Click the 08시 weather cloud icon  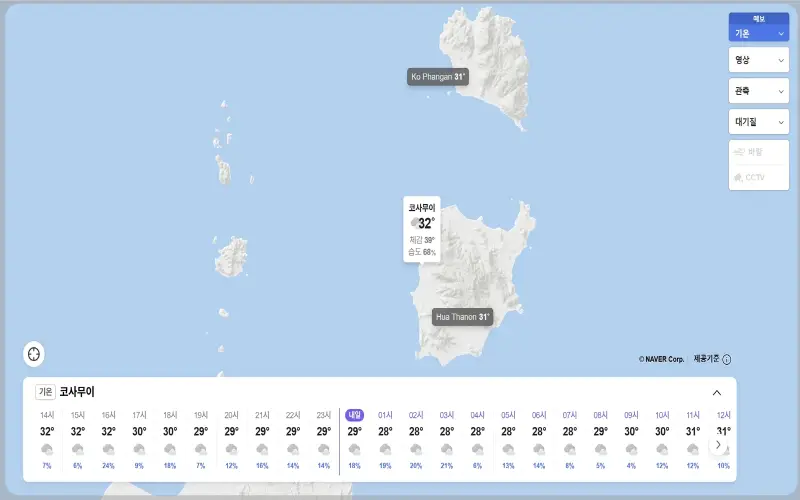[x=601, y=449]
